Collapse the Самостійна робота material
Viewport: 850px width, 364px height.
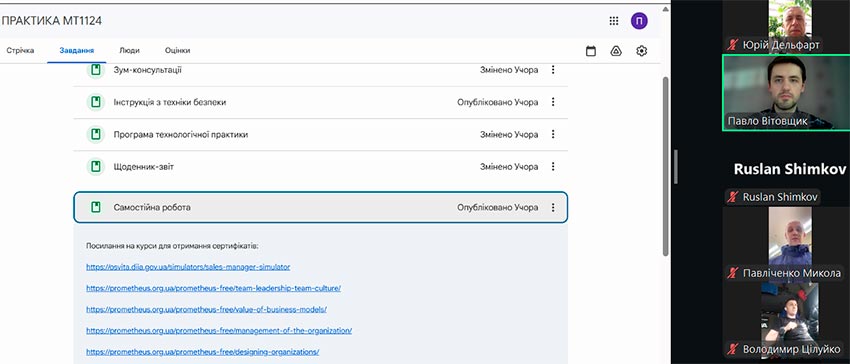320,207
